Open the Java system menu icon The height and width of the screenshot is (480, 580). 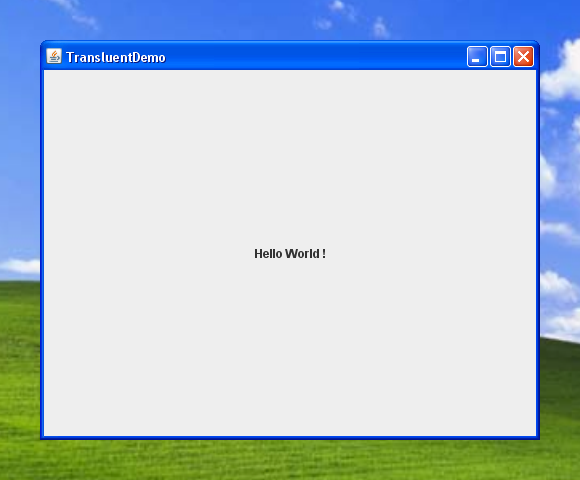pyautogui.click(x=54, y=57)
